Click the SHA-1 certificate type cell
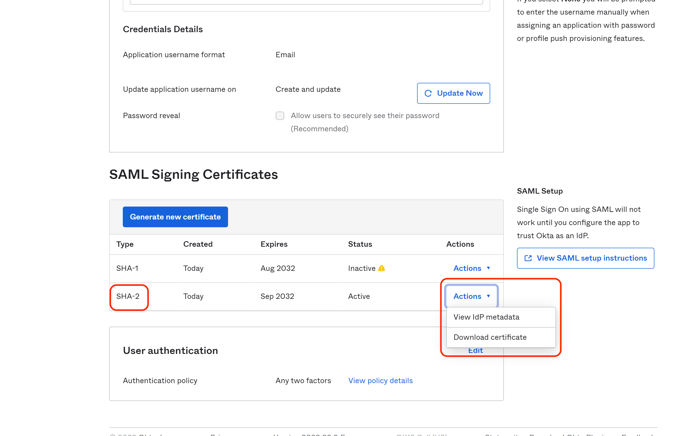Screen dimensions: 688x436 (x=127, y=268)
